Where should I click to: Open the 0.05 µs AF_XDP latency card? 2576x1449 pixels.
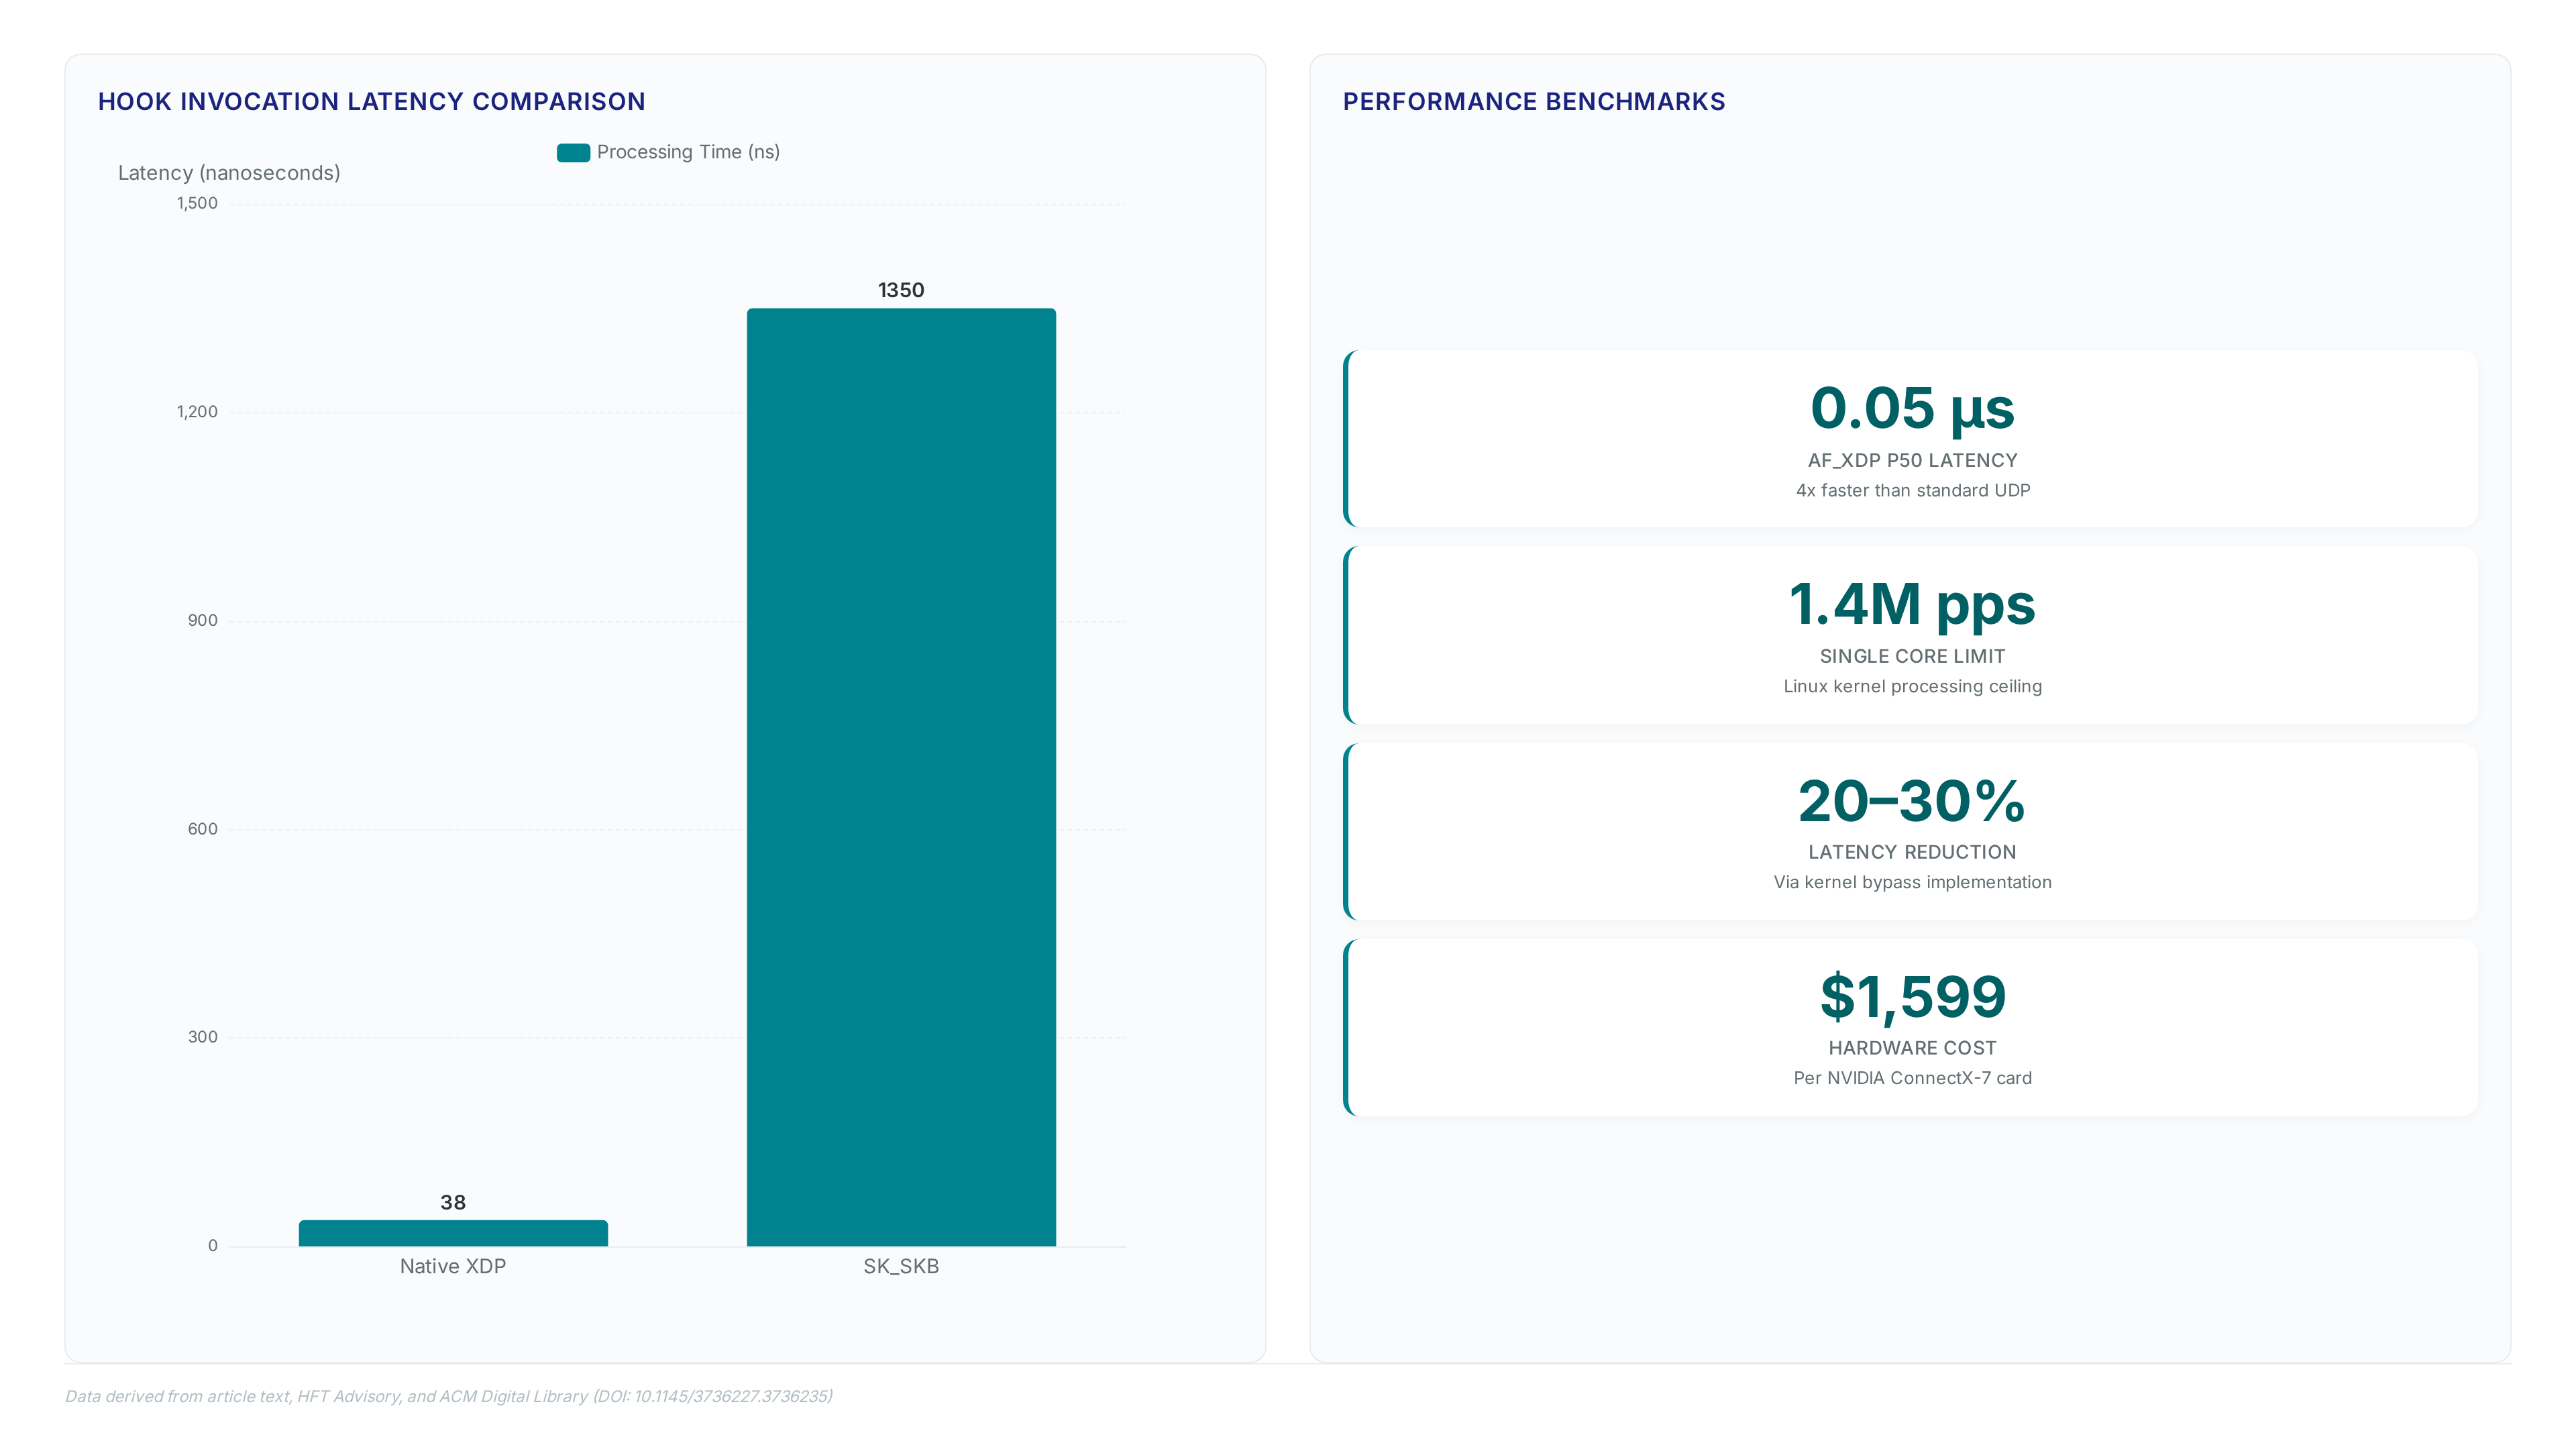1911,438
